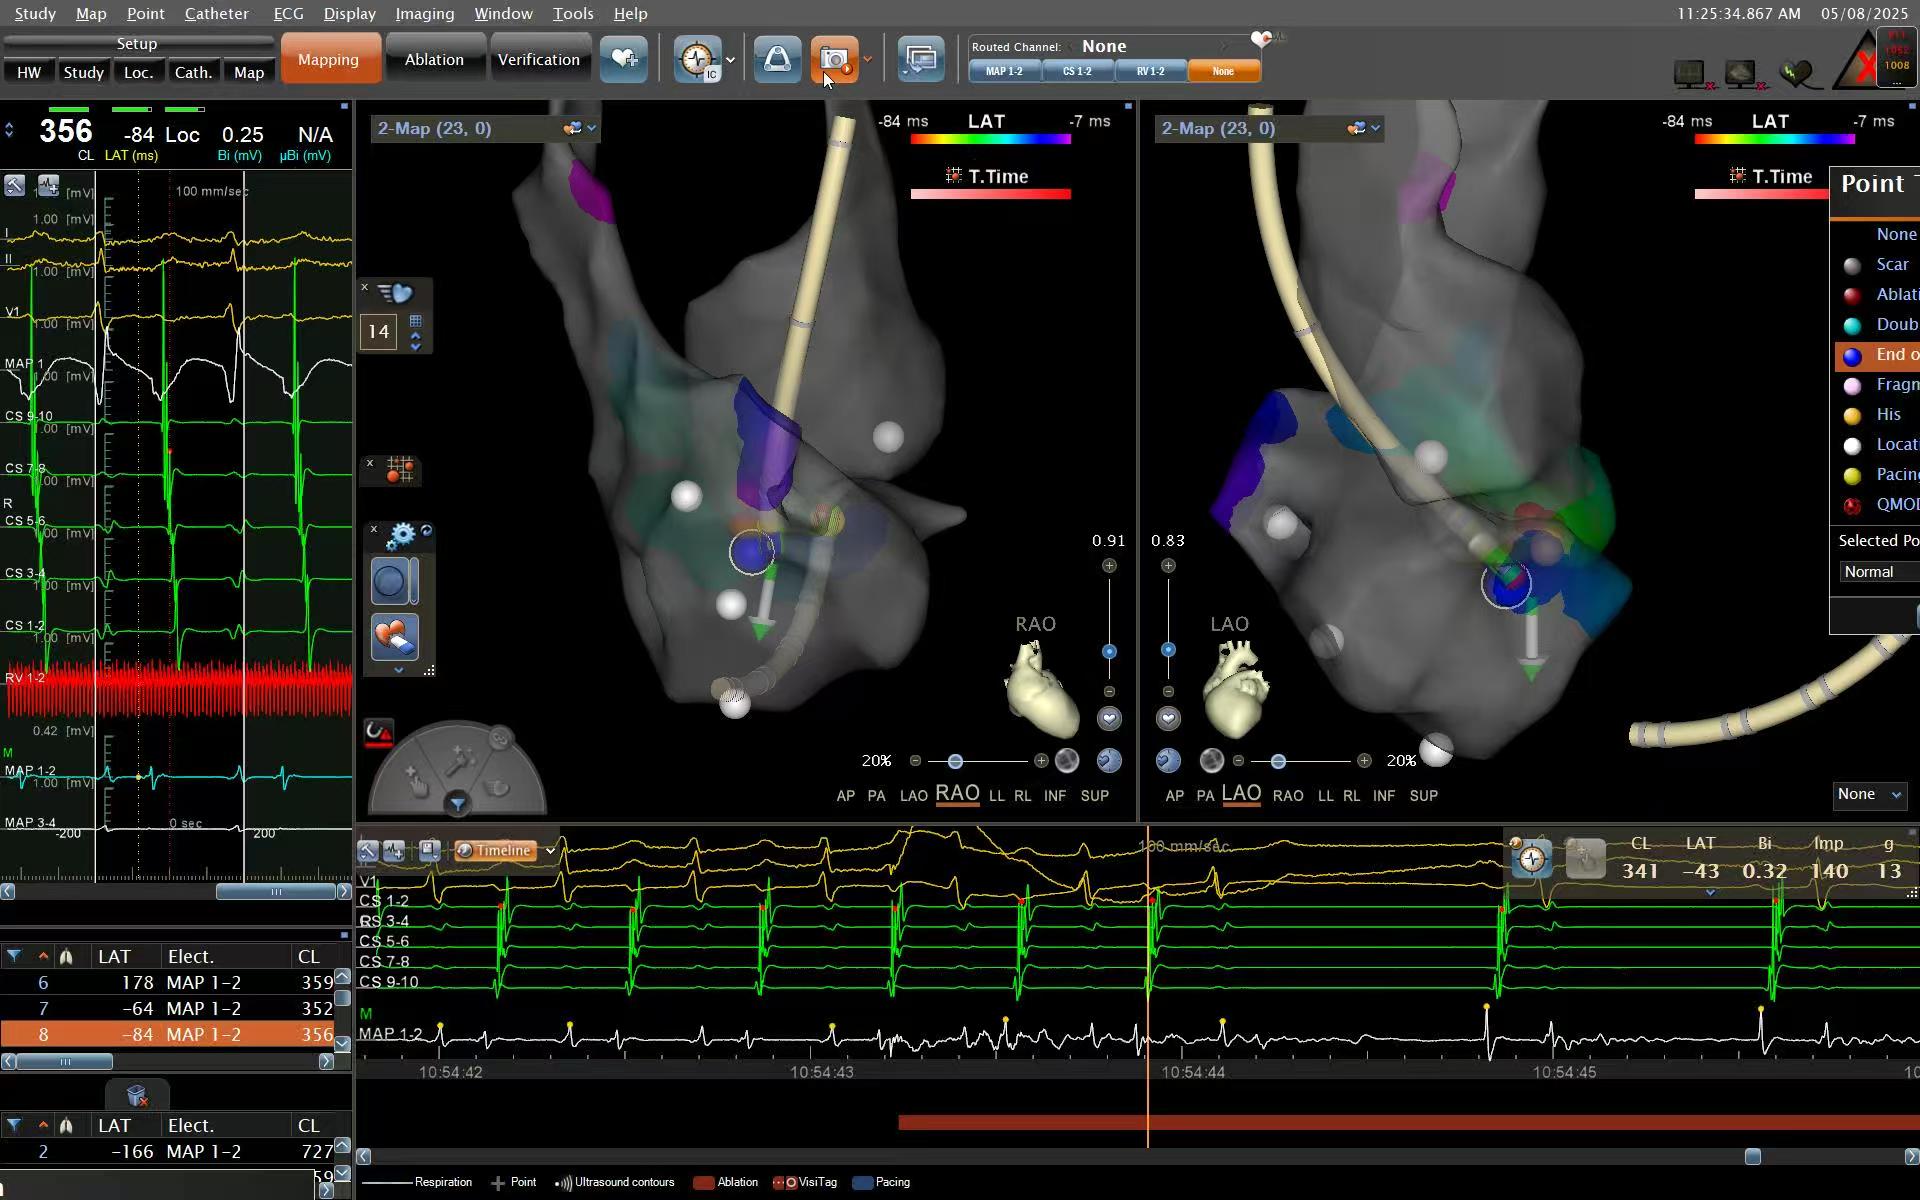
Task: Click the add heart map icon
Action: [623, 60]
